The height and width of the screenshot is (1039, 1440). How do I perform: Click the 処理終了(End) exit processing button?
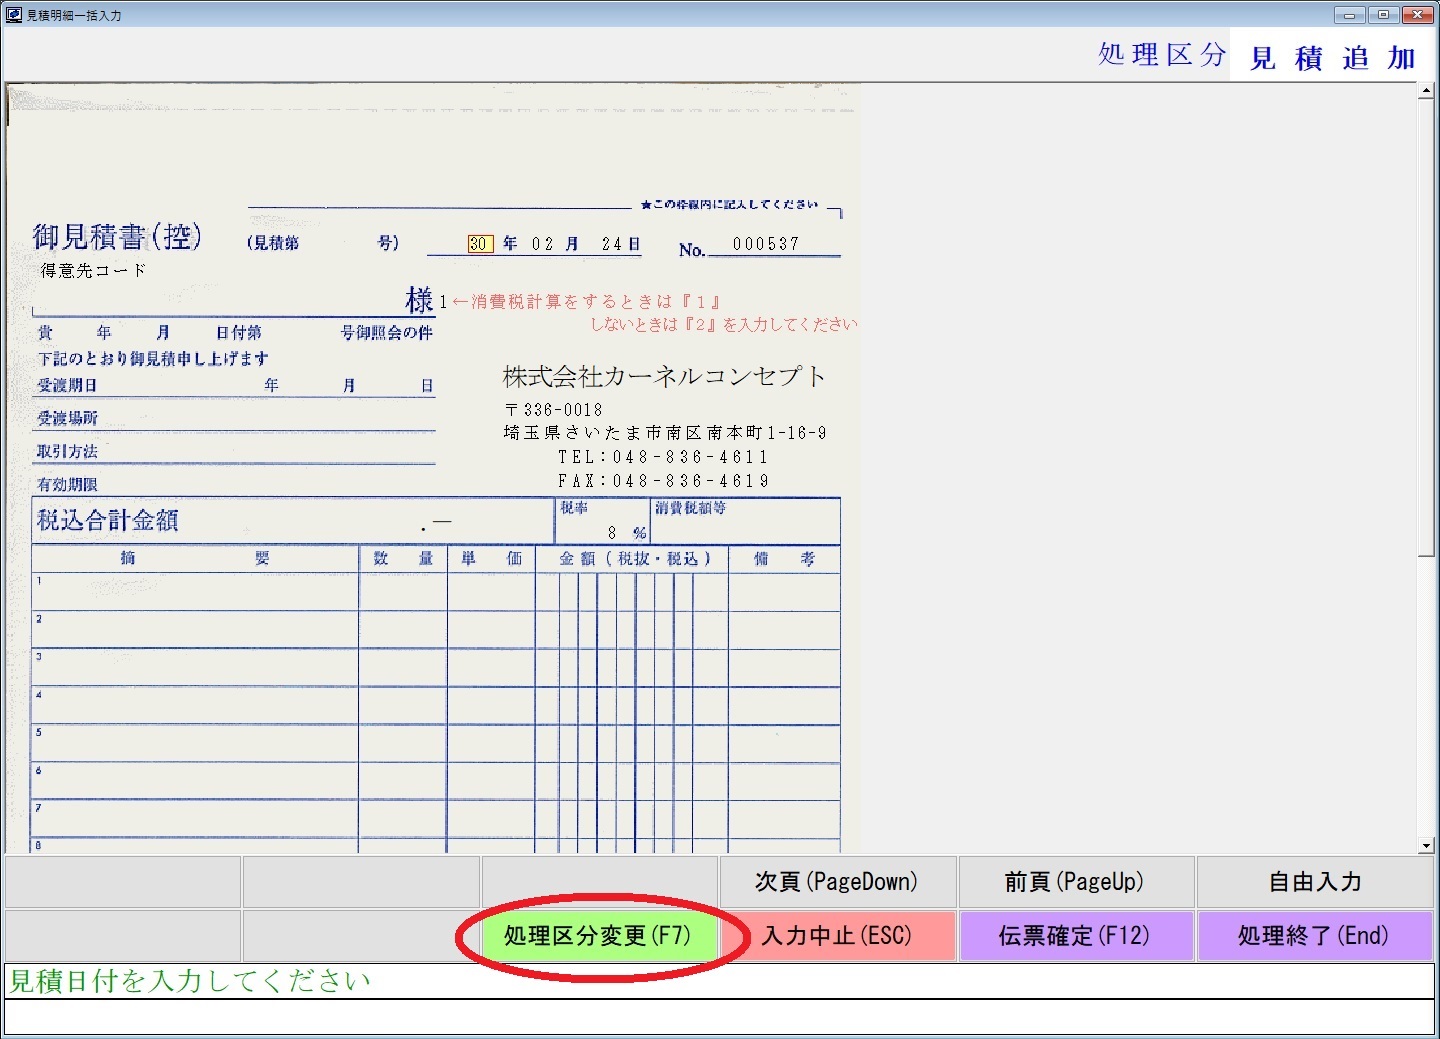[x=1315, y=936]
